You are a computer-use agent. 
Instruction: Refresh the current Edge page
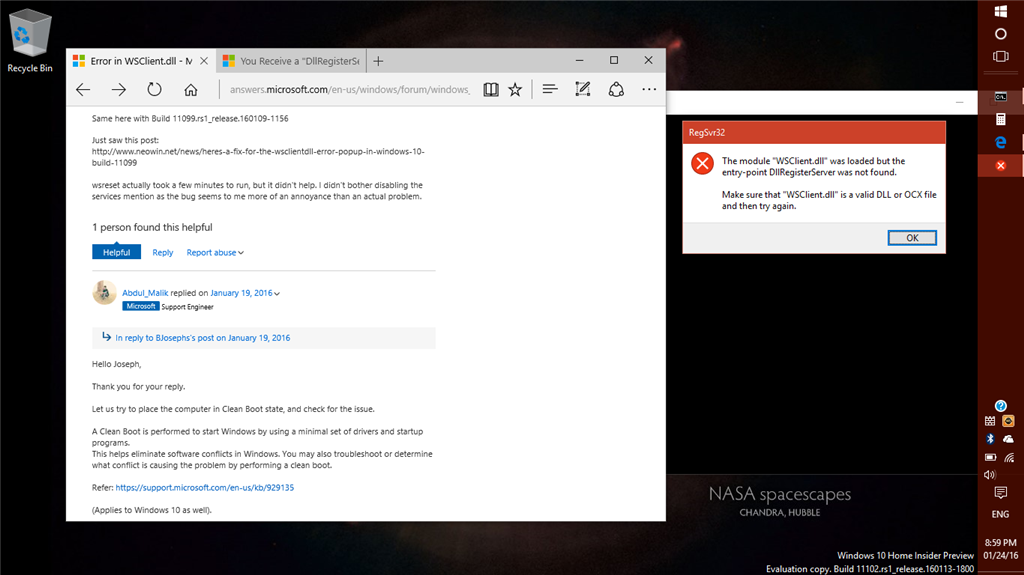(154, 90)
